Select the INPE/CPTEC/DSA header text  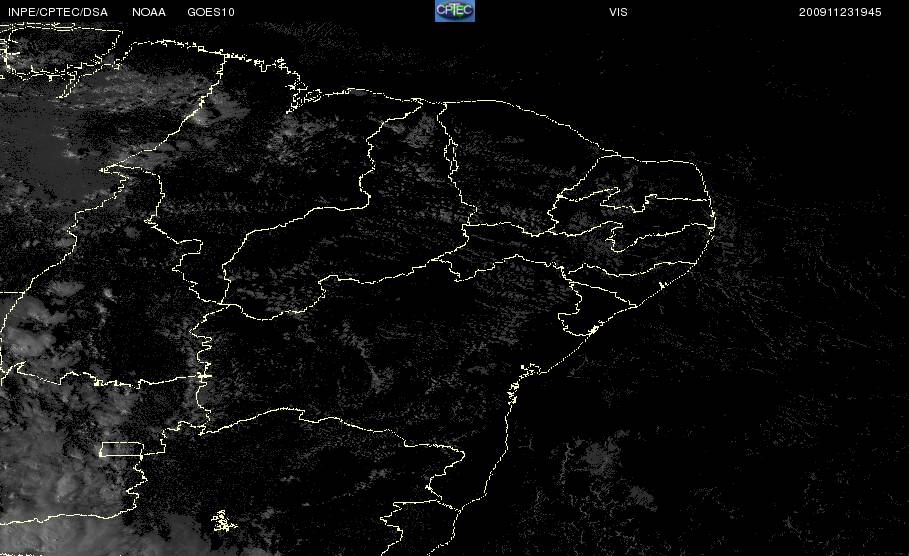pyautogui.click(x=58, y=12)
